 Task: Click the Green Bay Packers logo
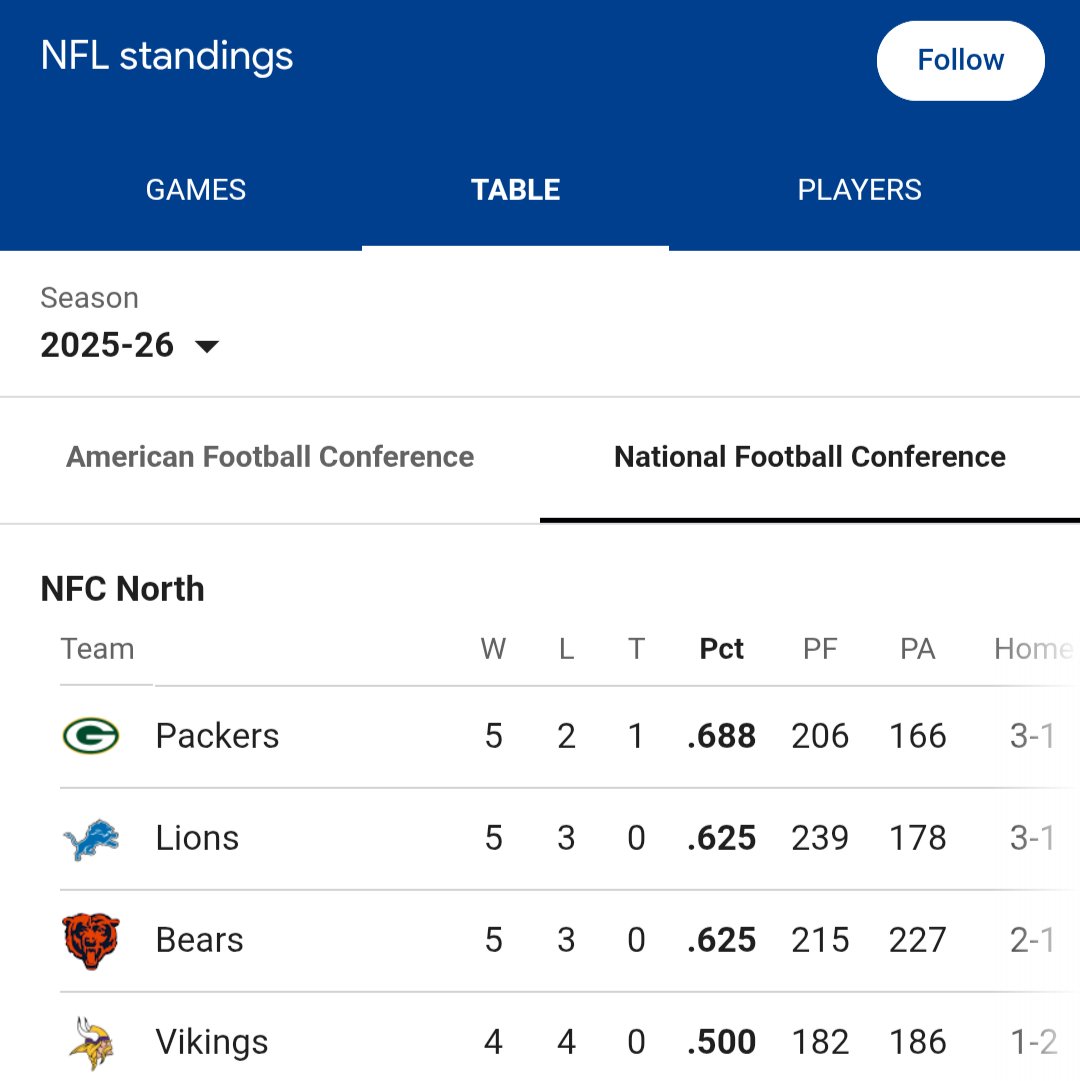[90, 736]
